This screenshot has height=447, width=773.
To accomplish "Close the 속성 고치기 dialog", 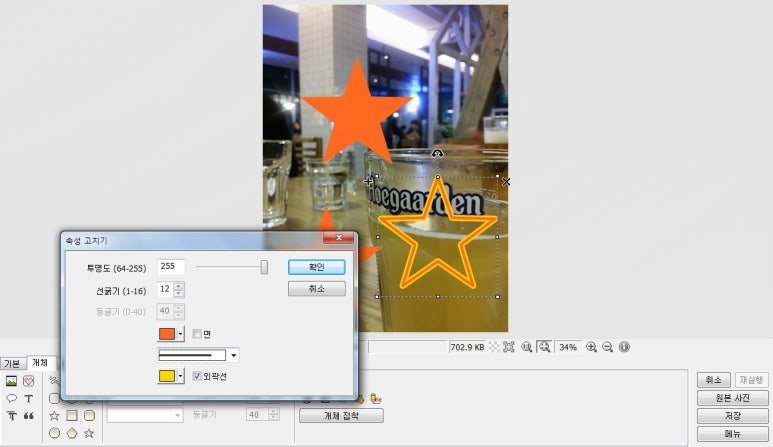I will [x=339, y=238].
